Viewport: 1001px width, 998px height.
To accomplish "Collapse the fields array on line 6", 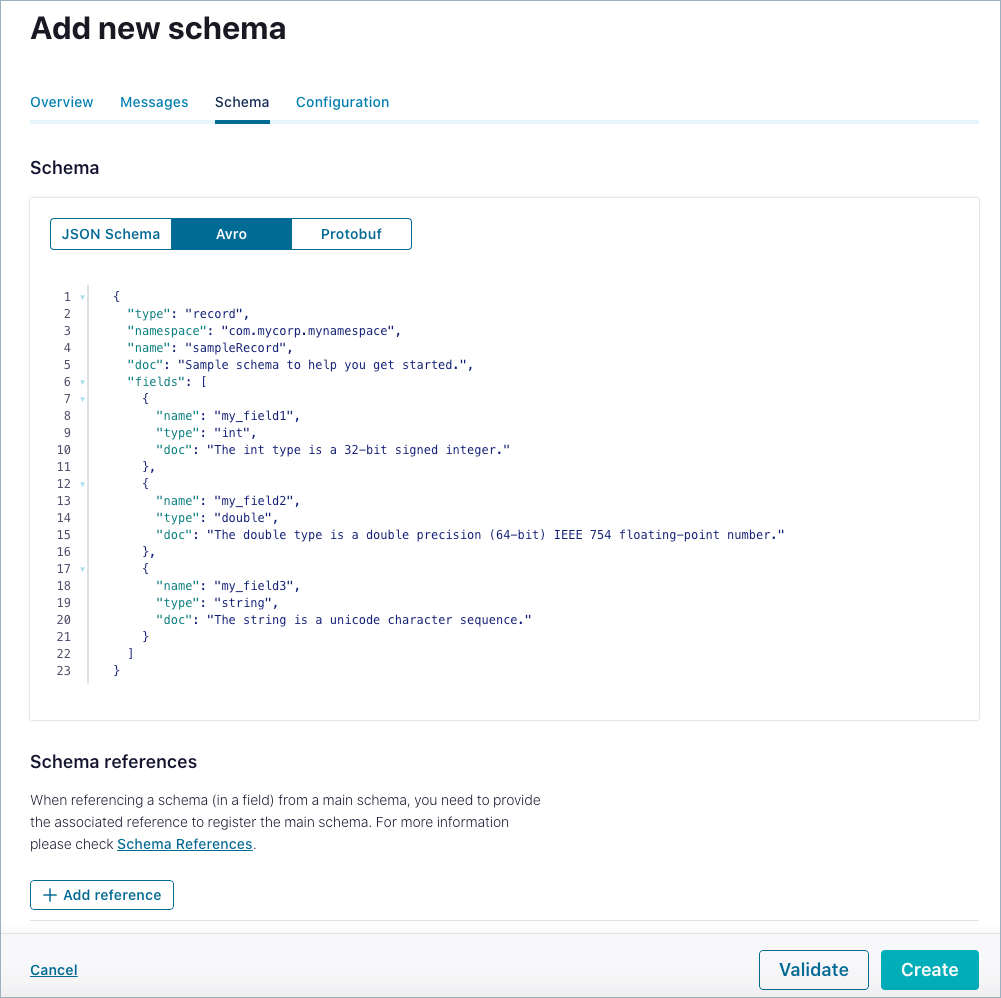I will (82, 382).
